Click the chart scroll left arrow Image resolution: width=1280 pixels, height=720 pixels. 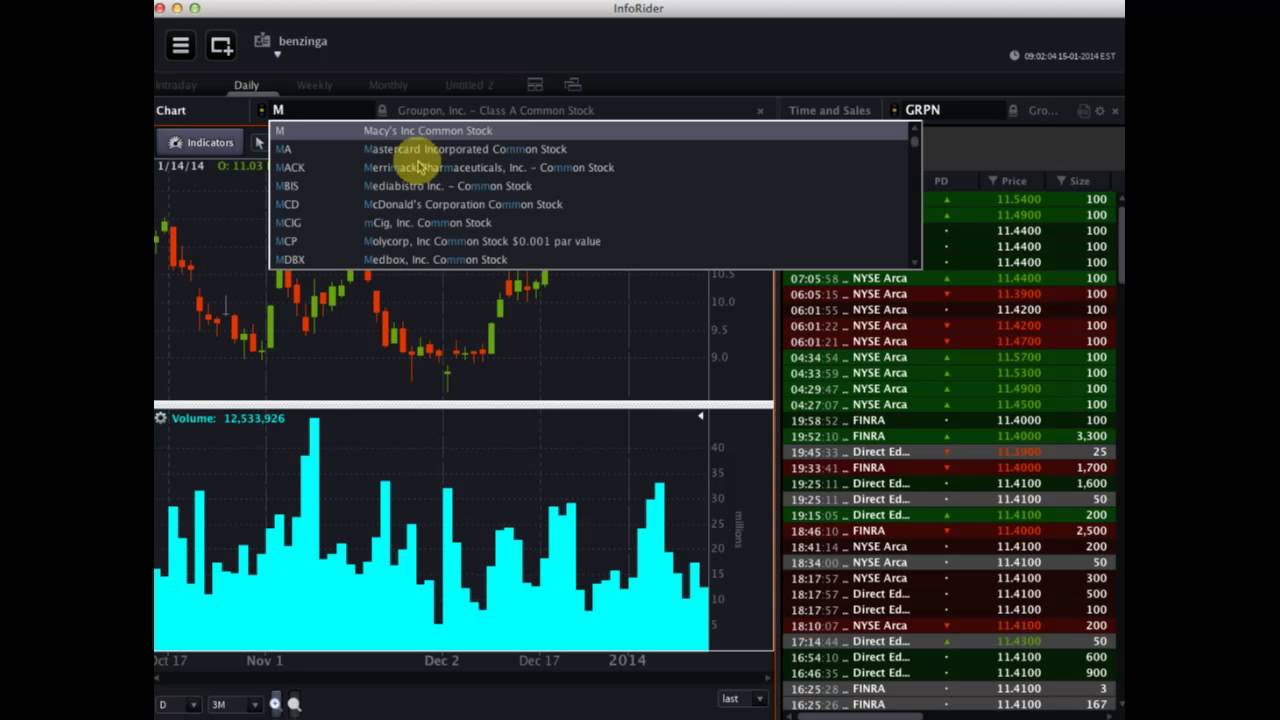click(x=159, y=679)
